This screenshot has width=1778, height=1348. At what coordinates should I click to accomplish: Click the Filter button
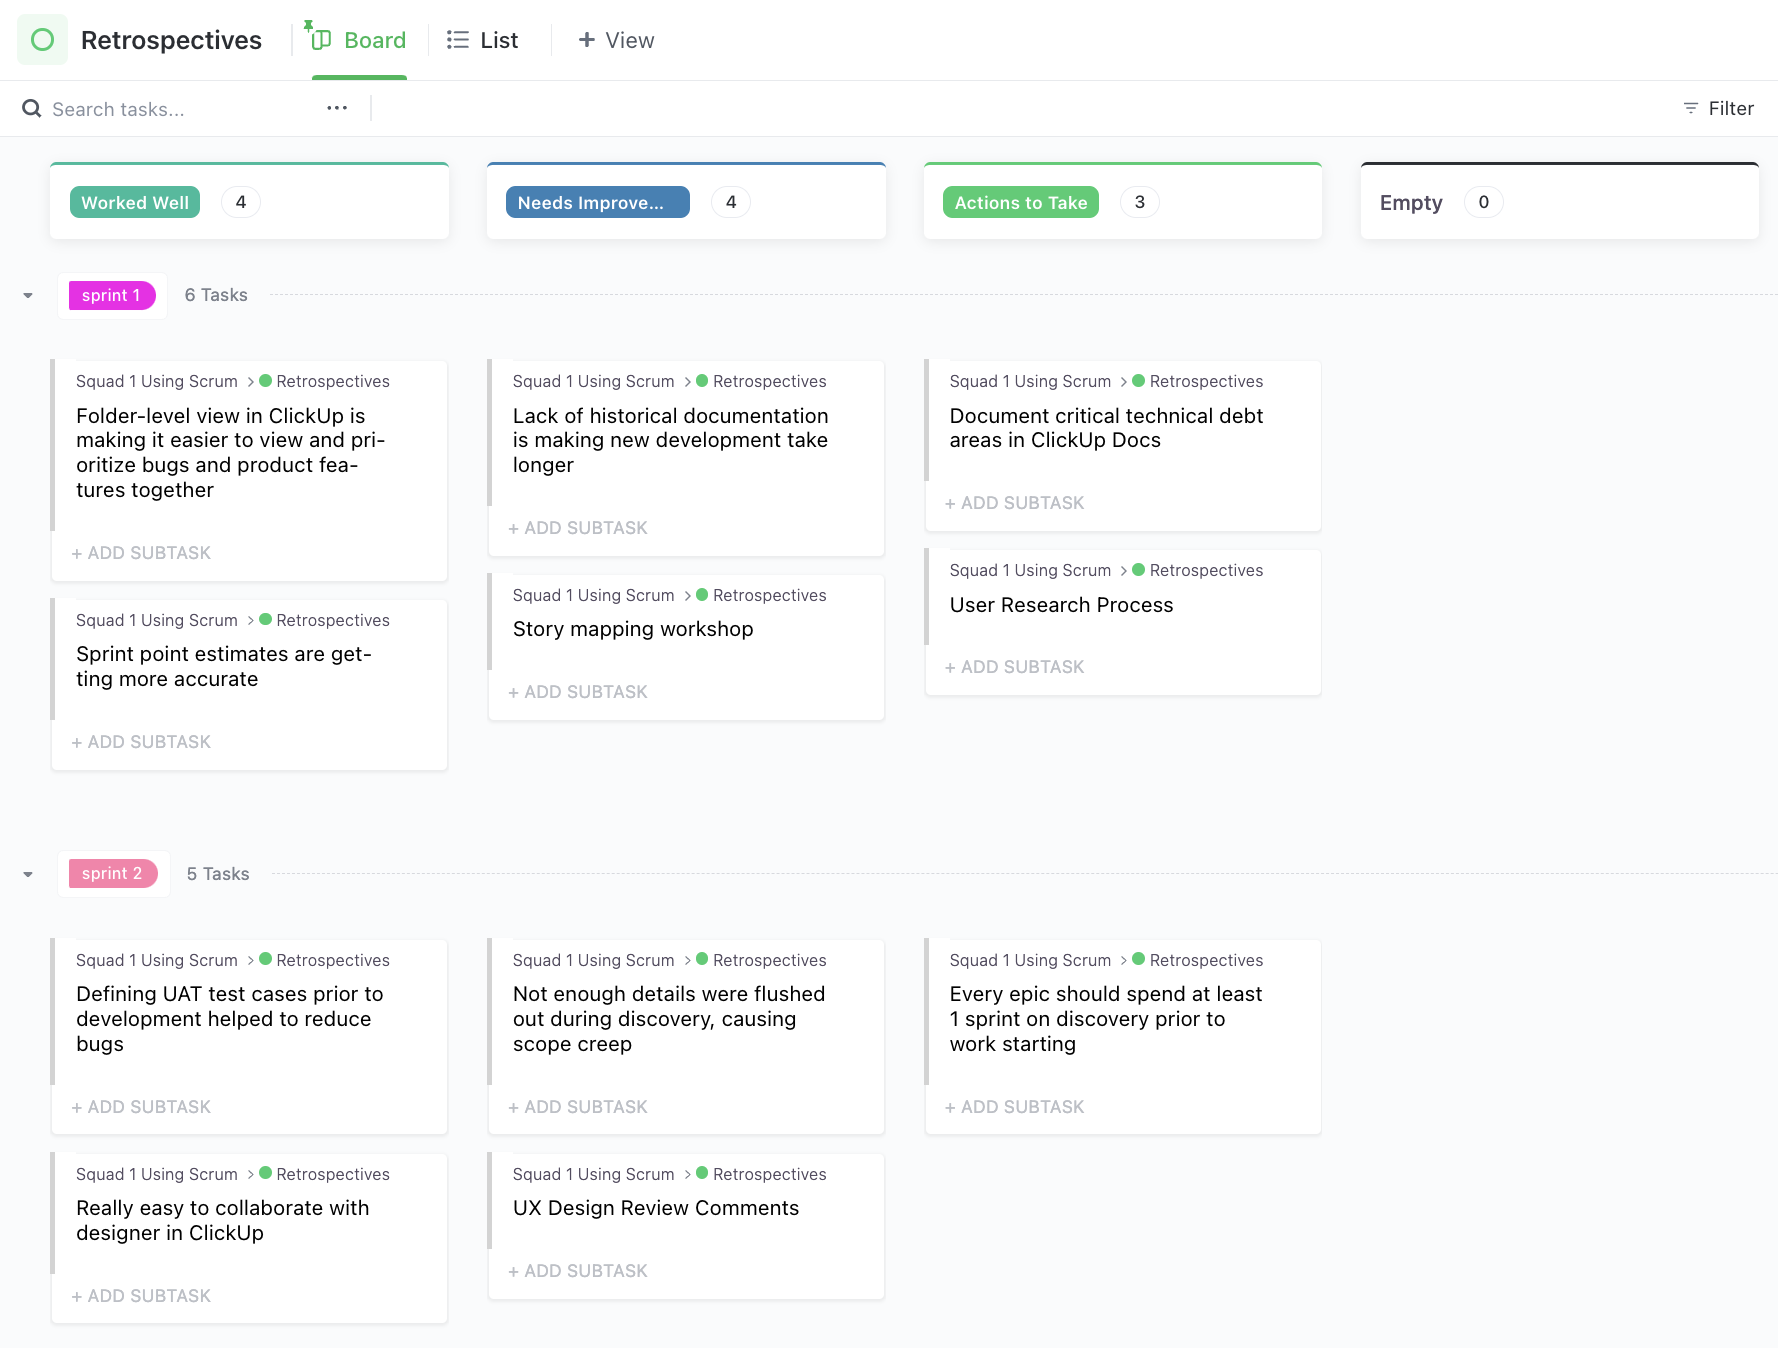click(x=1718, y=108)
